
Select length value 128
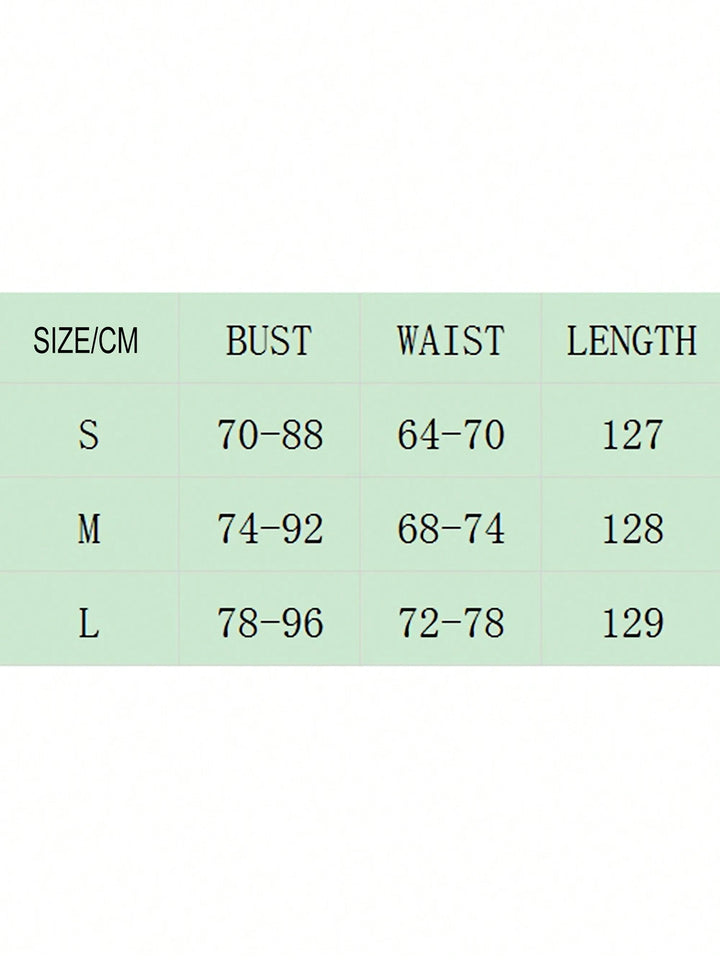click(x=632, y=529)
